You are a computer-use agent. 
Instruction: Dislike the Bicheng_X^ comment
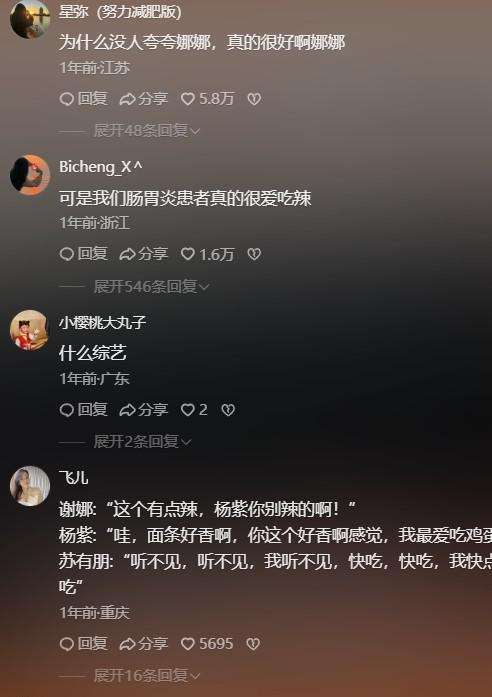click(254, 254)
